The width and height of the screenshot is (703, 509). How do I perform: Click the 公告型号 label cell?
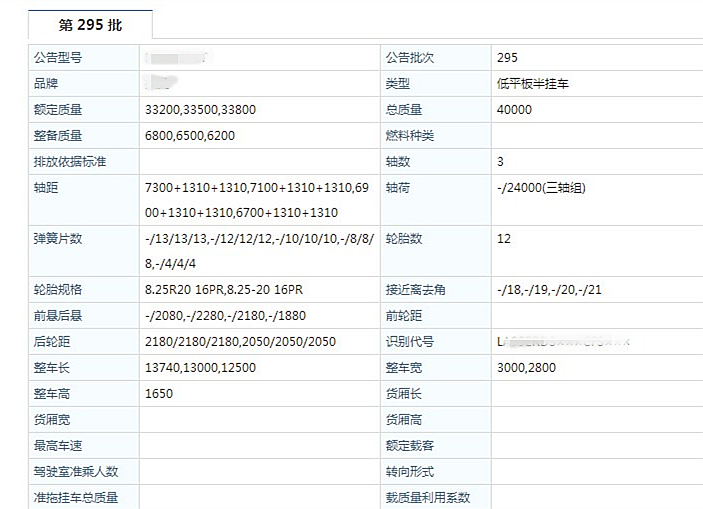(x=57, y=58)
